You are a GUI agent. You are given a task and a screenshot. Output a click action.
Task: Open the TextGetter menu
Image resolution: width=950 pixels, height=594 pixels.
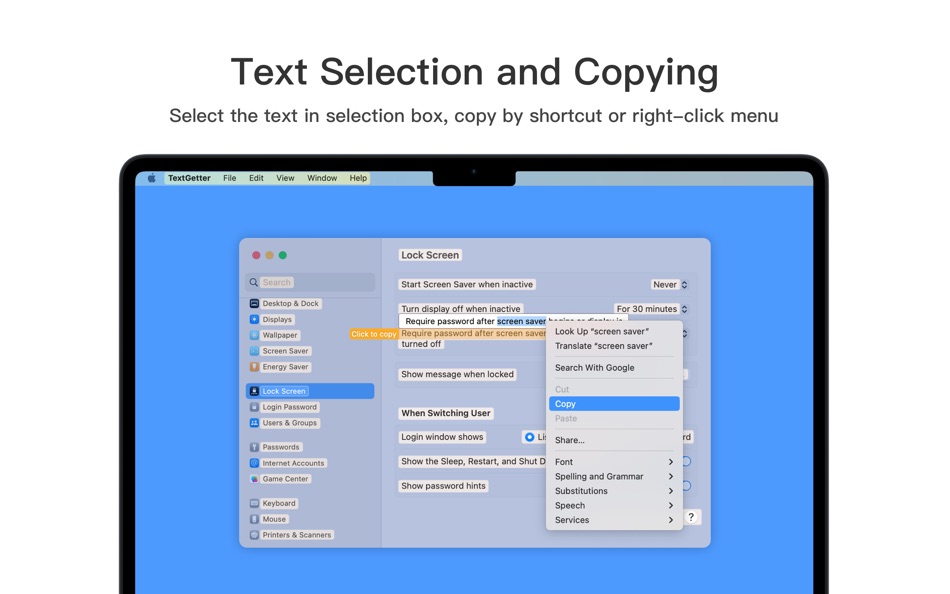[189, 178]
